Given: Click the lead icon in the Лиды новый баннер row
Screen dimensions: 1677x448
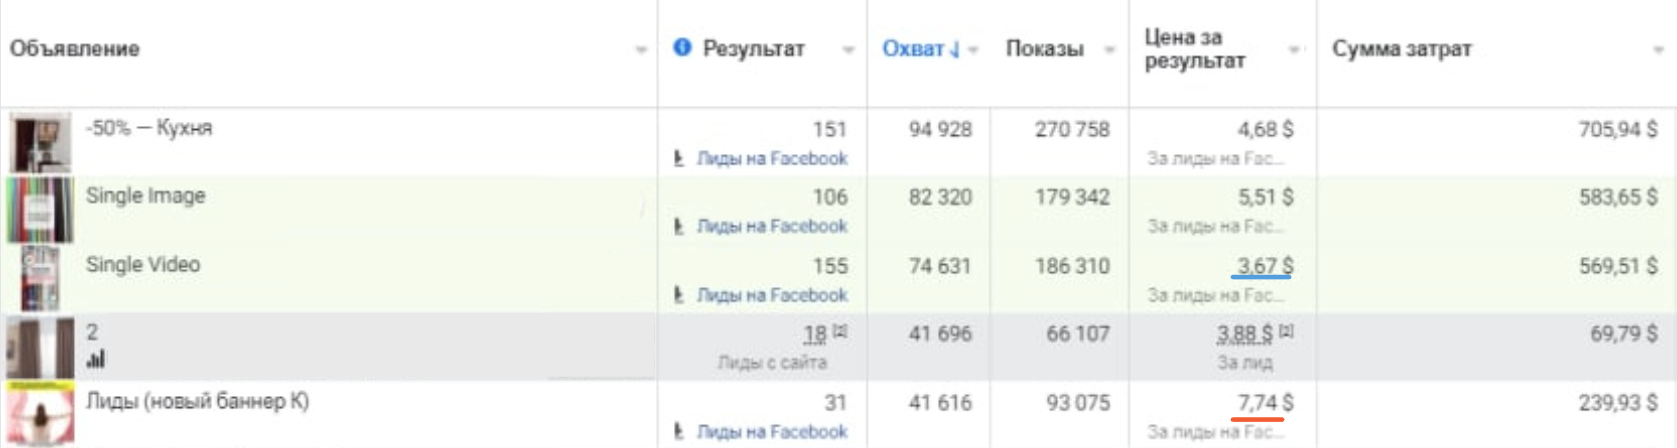Looking at the screenshot, I should (679, 431).
